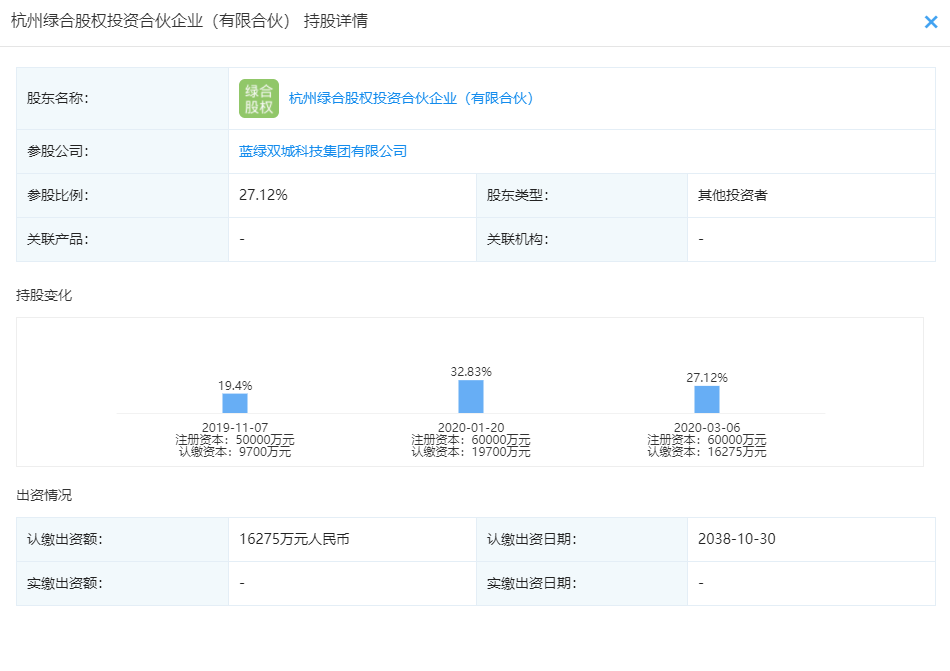Close the 持股详情 dialog
The image size is (950, 671).
coord(931,22)
